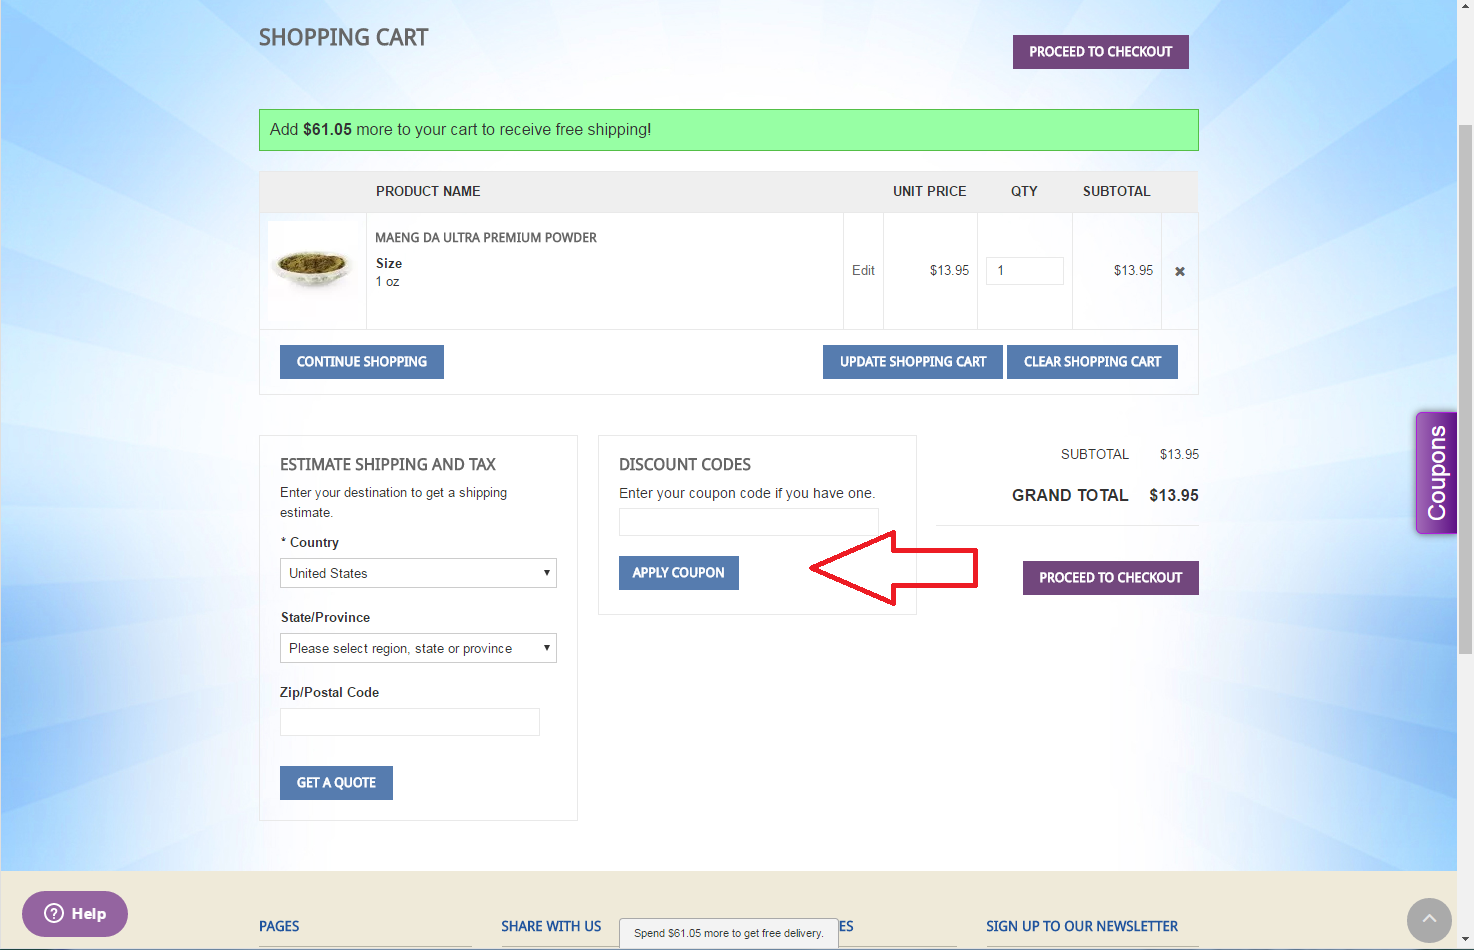Click Update Shopping Cart
The height and width of the screenshot is (950, 1474).
pyautogui.click(x=912, y=362)
